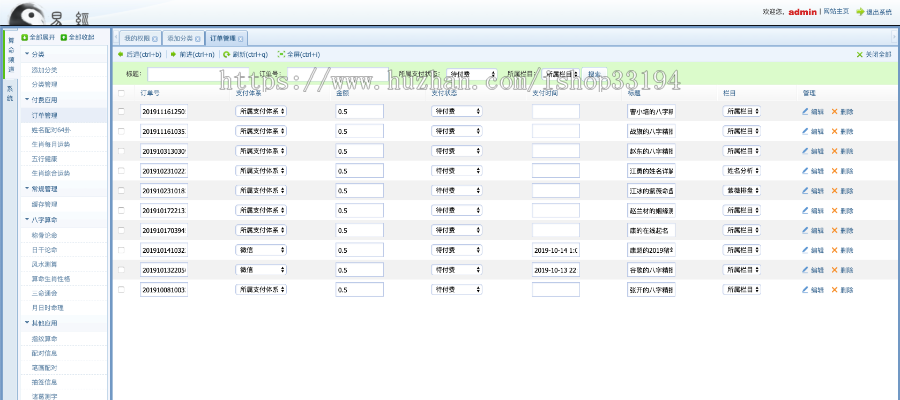This screenshot has height=400, width=900.
Task: Open 姓名分析 column dropdown in order 201910231022 row
Action: [742, 171]
